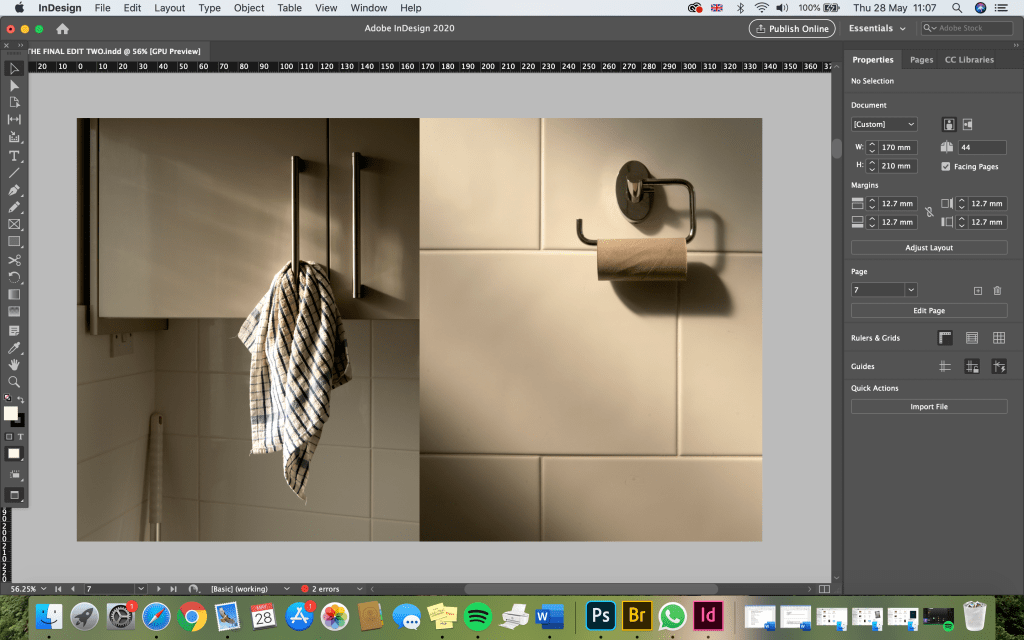Uncheck the Facing Pages checkbox
The width and height of the screenshot is (1024, 640).
(x=946, y=166)
